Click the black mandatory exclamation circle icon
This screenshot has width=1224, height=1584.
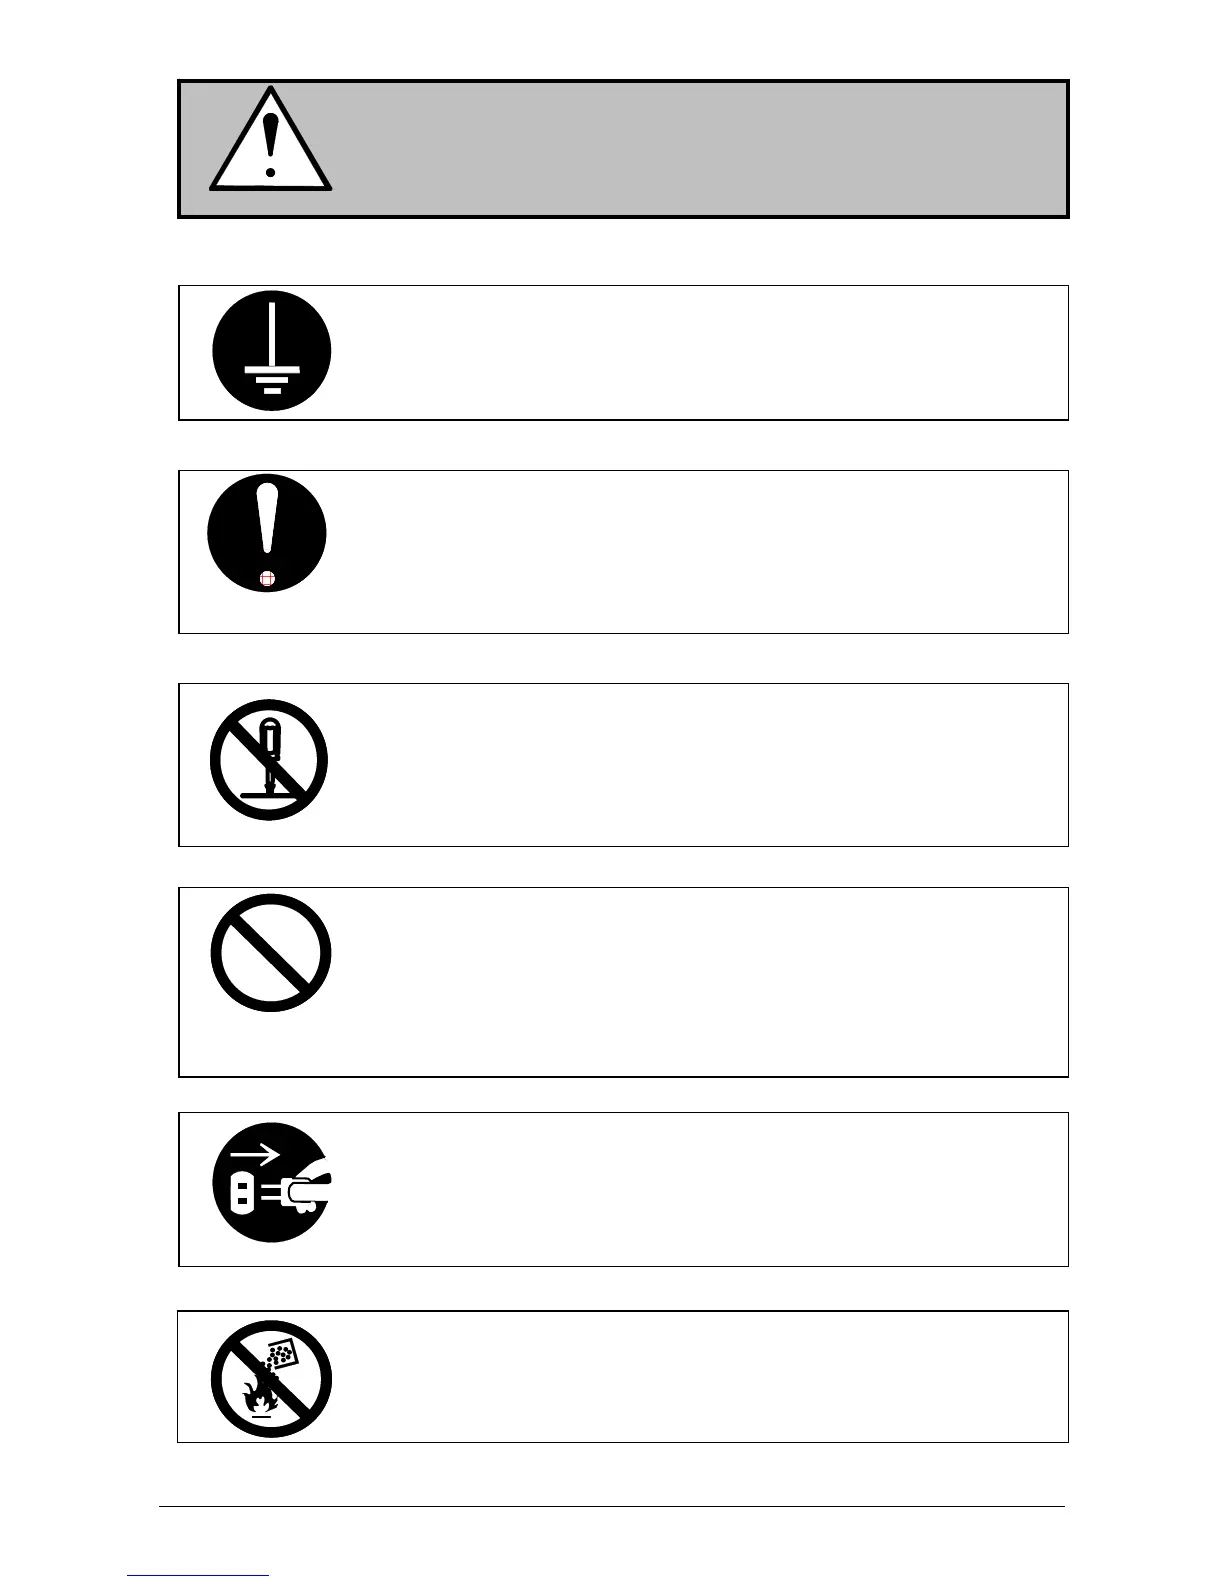click(x=267, y=532)
